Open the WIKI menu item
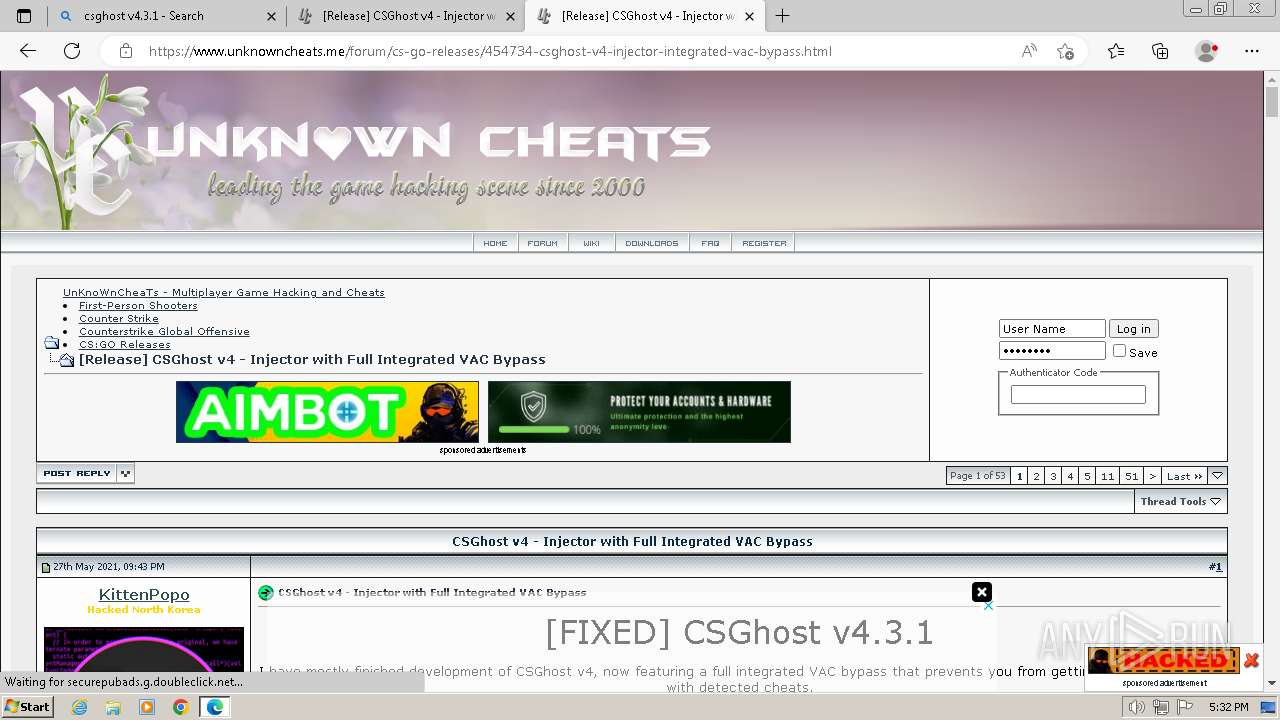Viewport: 1280px width, 720px height. coord(591,243)
